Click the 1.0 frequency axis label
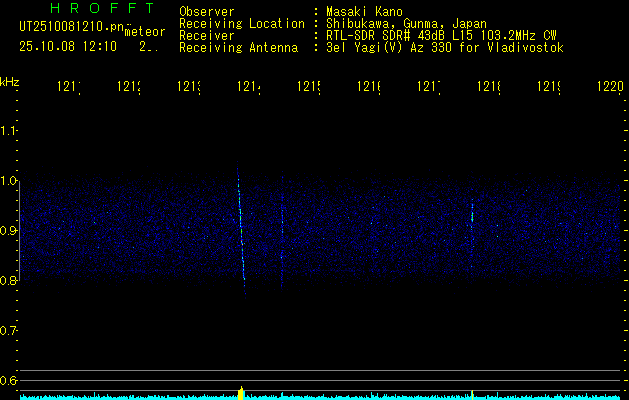 9,181
